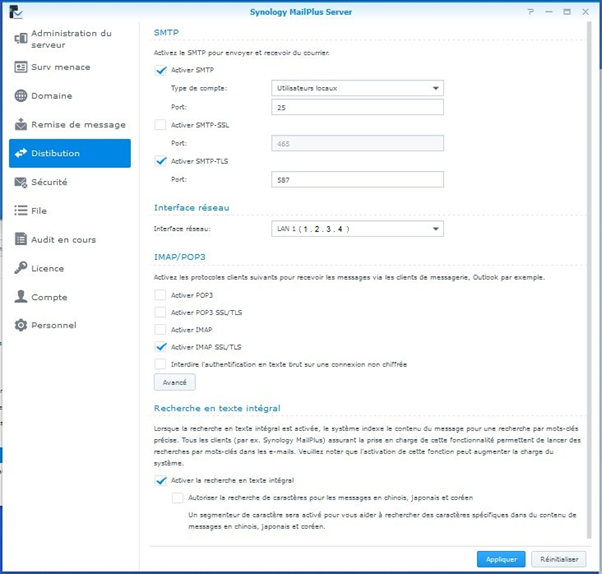The height and width of the screenshot is (574, 602).
Task: Open the Domaine section
Action: 70,96
